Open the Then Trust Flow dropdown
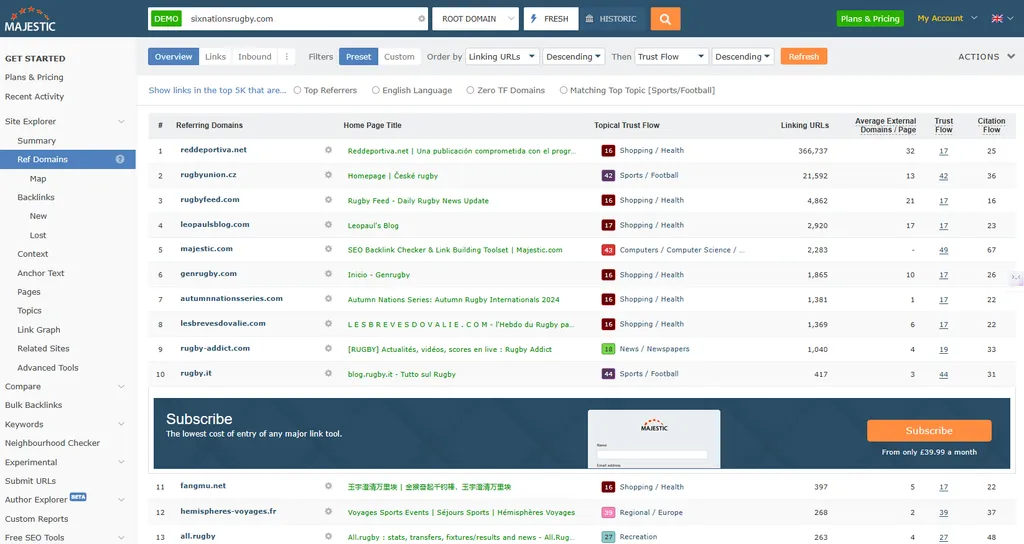The width and height of the screenshot is (1024, 544). (x=672, y=57)
